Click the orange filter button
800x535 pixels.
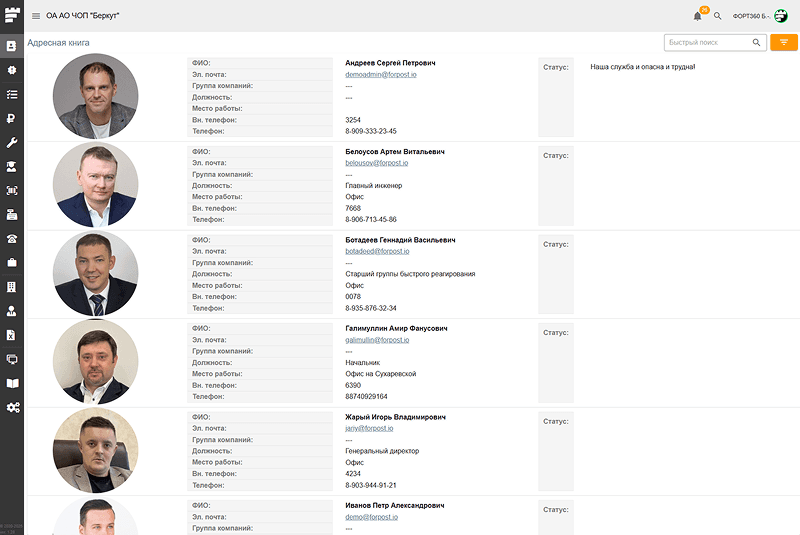click(x=784, y=42)
